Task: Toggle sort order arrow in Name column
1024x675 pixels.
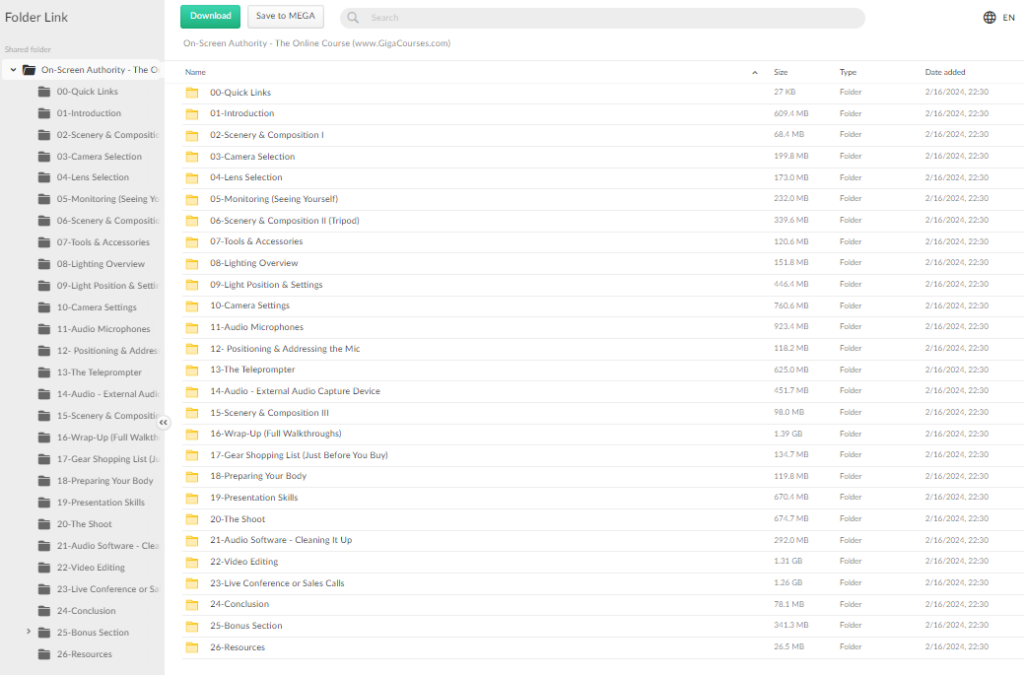Action: tap(754, 72)
